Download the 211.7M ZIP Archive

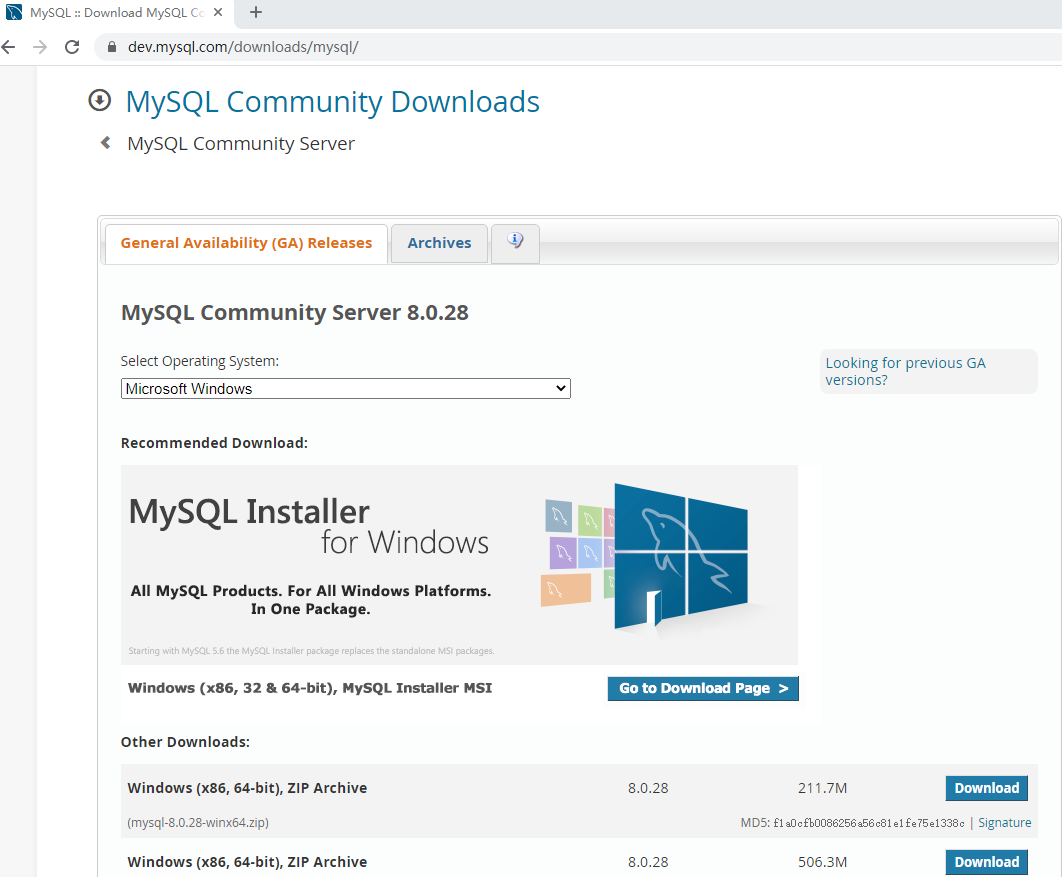(x=987, y=788)
